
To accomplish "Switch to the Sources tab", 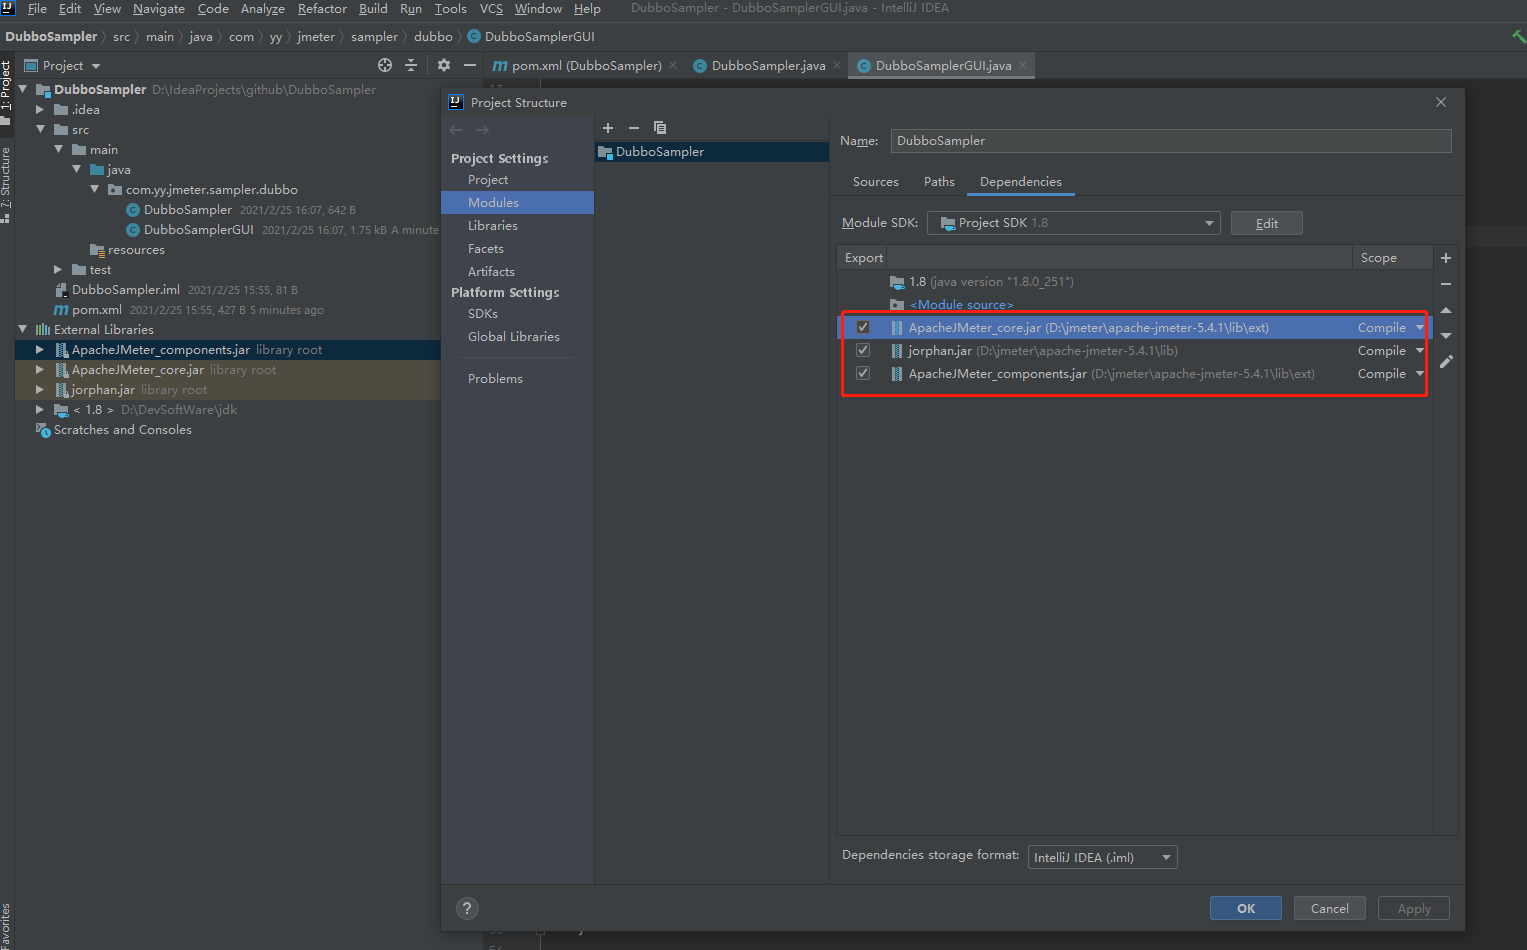I will (875, 182).
